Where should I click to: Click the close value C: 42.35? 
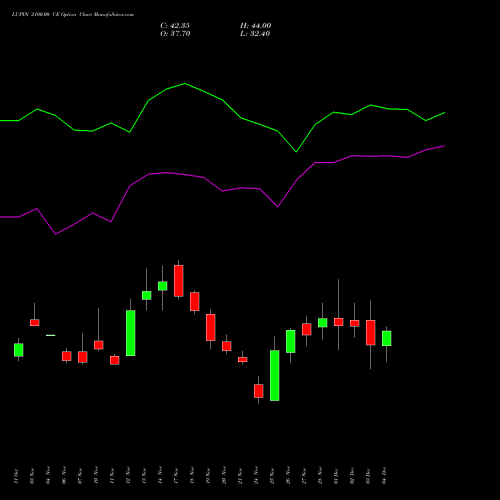click(x=175, y=26)
